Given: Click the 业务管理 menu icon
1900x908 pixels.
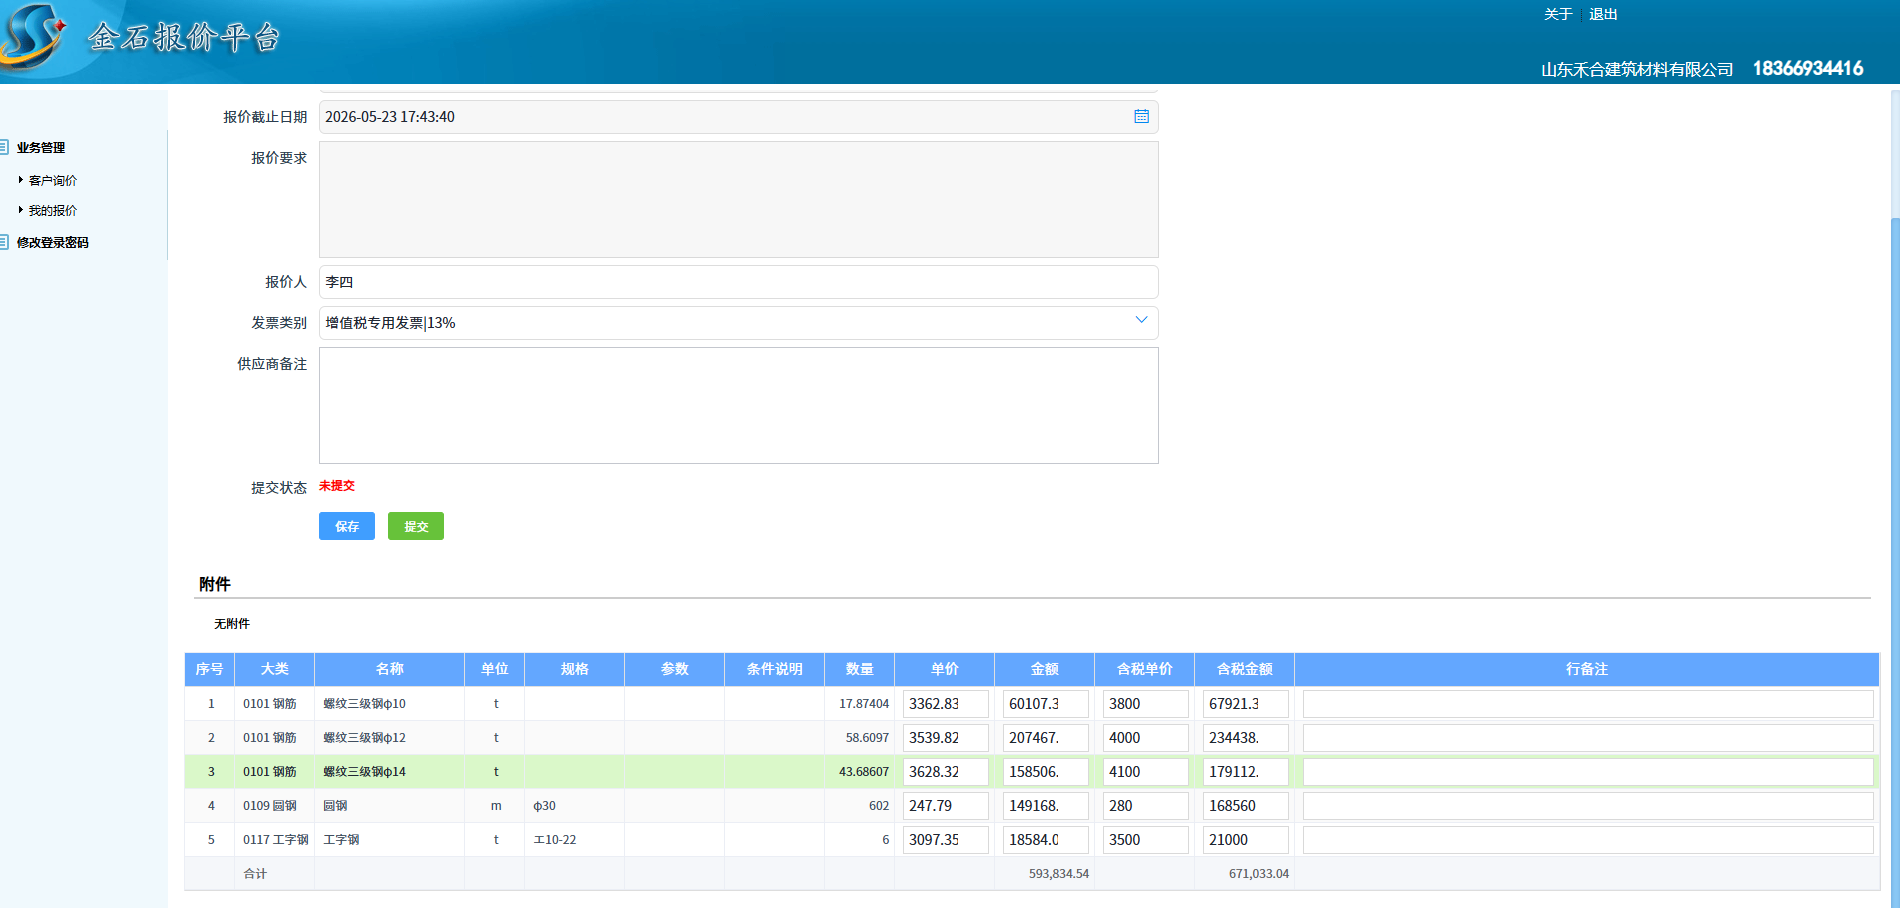Looking at the screenshot, I should pyautogui.click(x=4, y=147).
